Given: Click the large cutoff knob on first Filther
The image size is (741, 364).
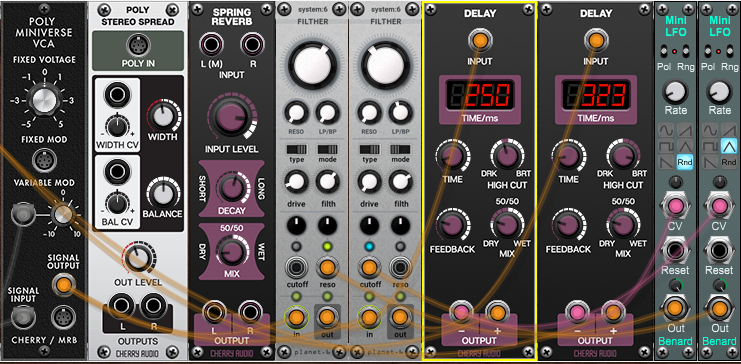Looking at the screenshot, I should (313, 65).
